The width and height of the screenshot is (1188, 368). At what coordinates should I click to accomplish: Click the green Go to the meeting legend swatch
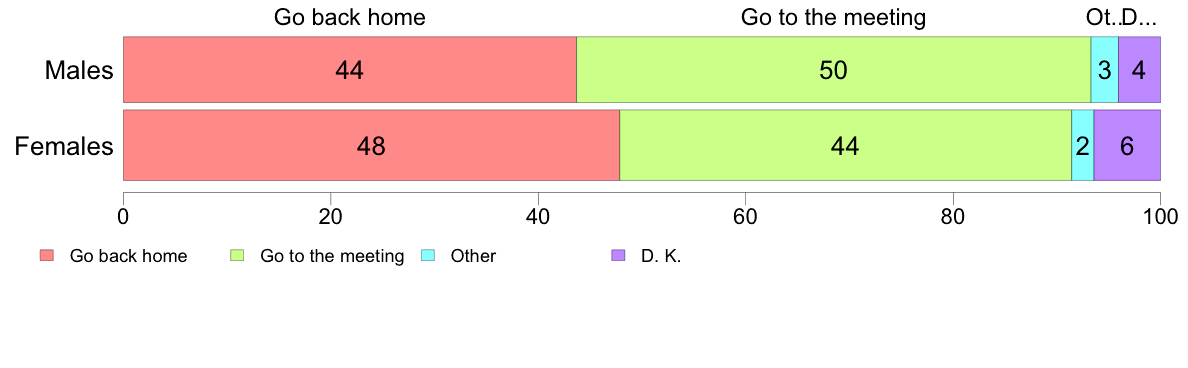pyautogui.click(x=237, y=256)
